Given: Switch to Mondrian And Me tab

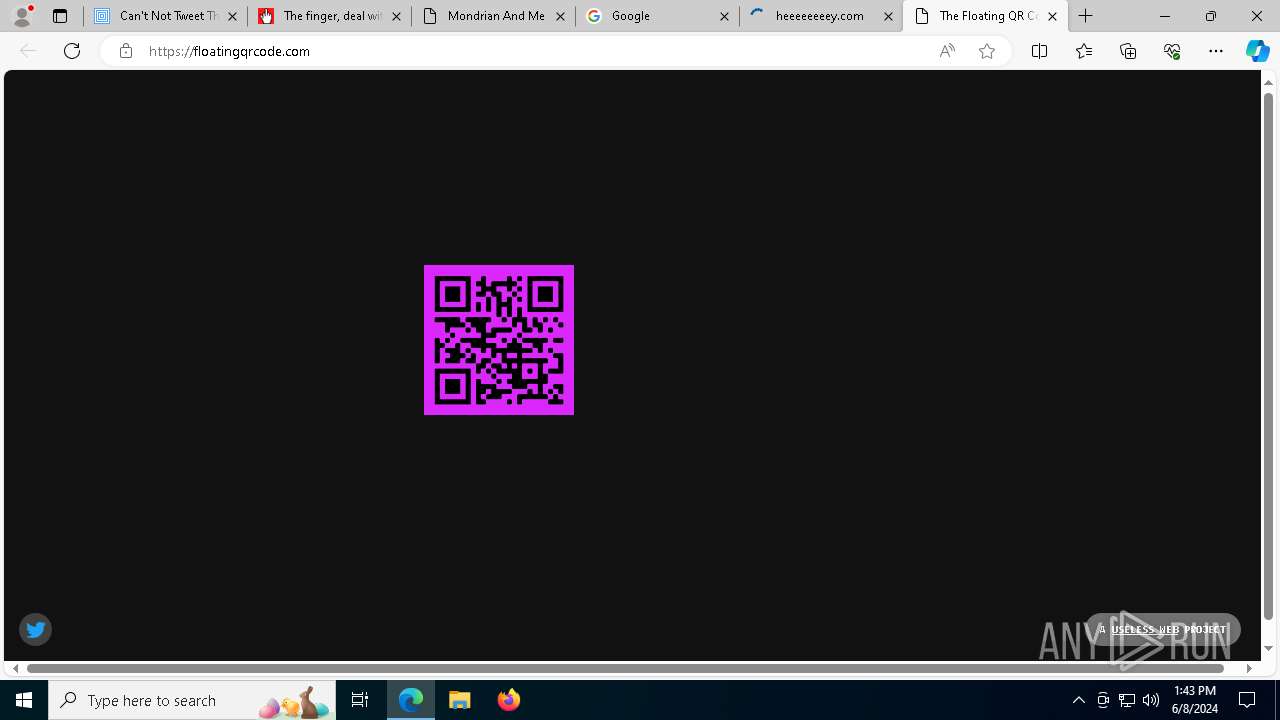Looking at the screenshot, I should point(493,16).
